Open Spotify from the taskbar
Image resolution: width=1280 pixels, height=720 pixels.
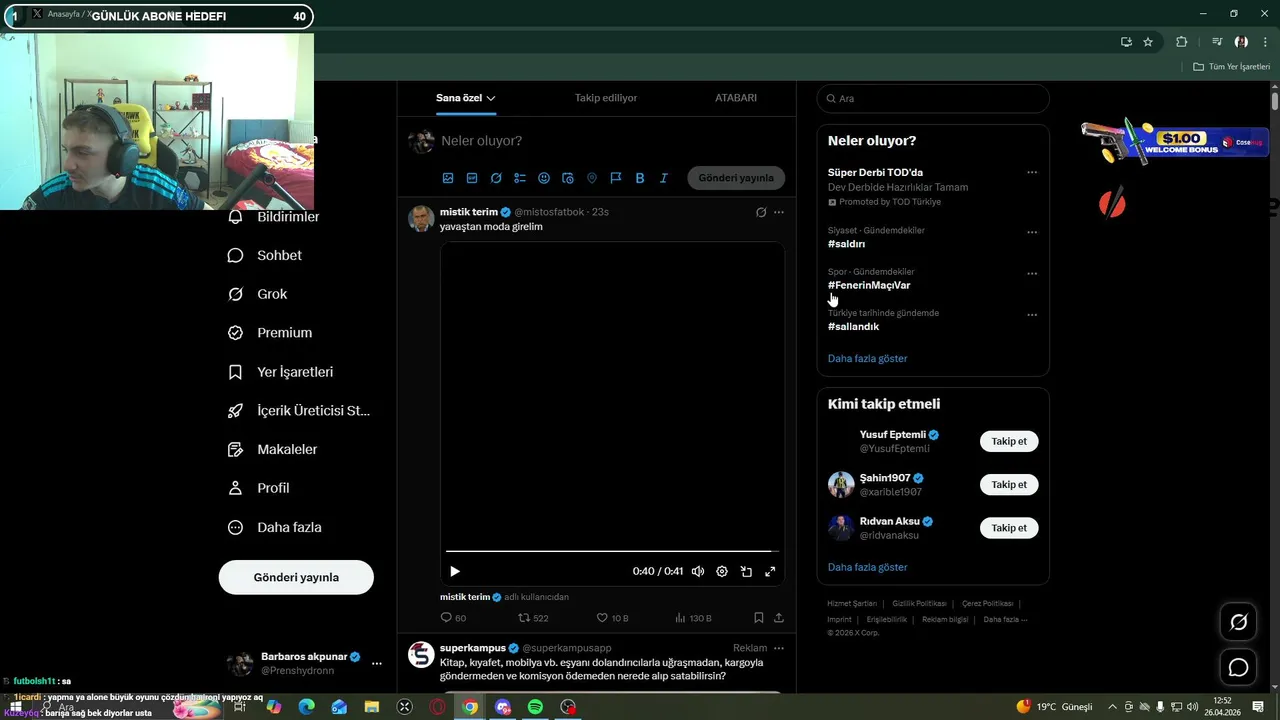coord(535,707)
